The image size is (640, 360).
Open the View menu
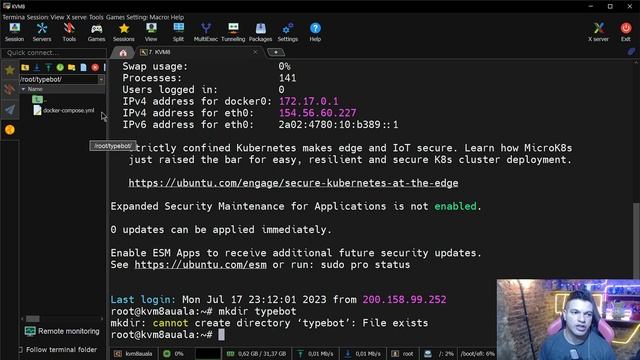click(x=58, y=17)
